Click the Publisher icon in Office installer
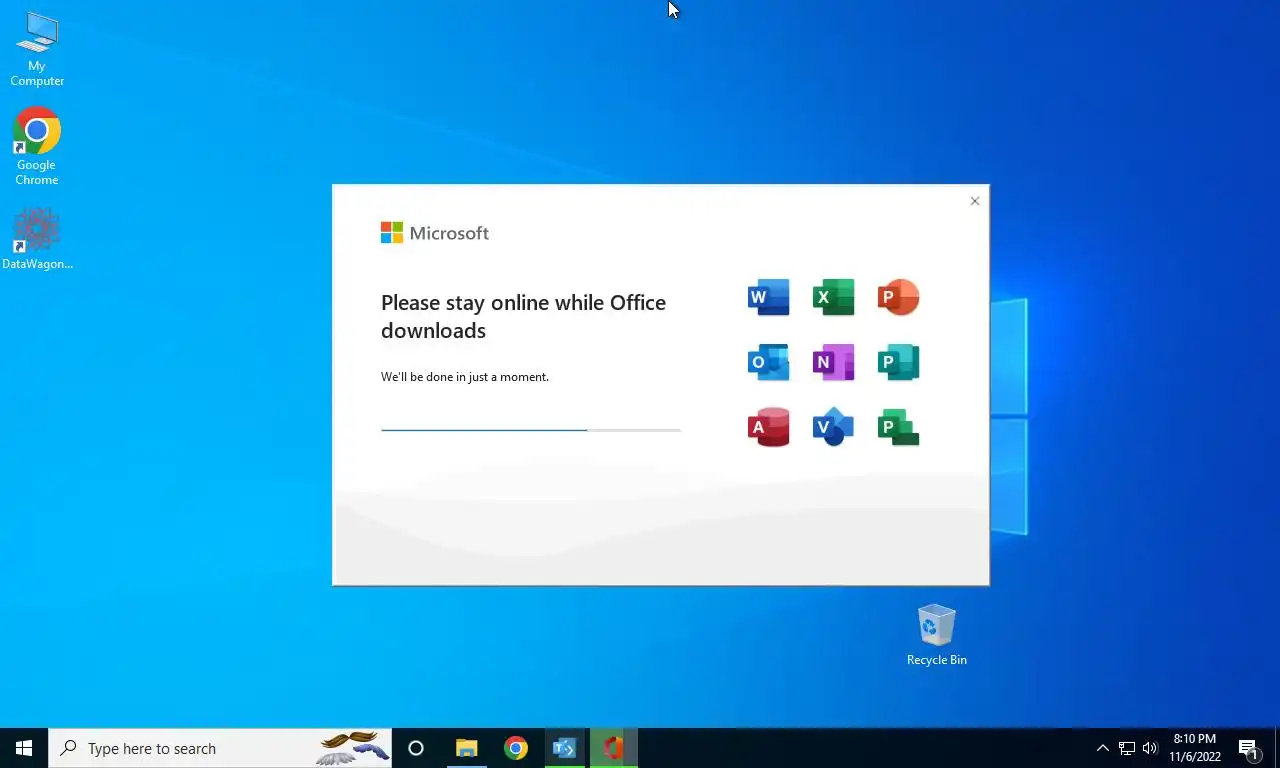1280x768 pixels. (898, 362)
